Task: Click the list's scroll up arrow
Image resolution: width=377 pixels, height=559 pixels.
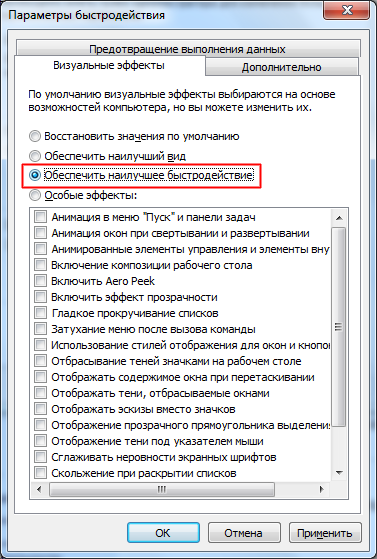Action: (x=339, y=218)
